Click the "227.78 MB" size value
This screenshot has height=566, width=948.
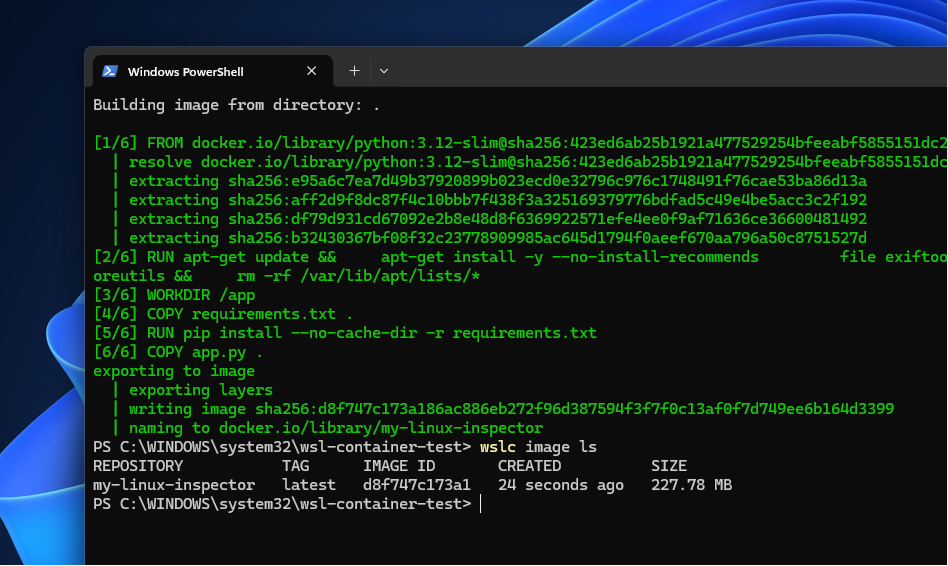point(692,485)
